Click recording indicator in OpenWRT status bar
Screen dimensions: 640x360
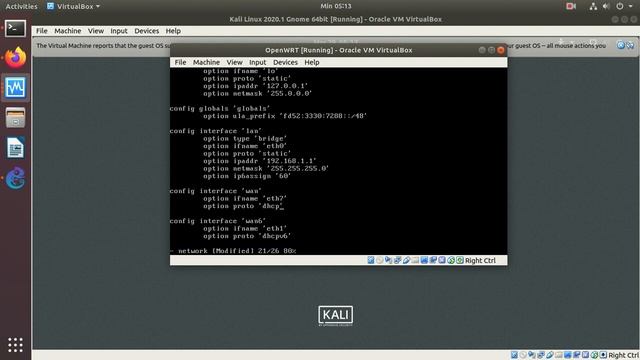click(x=433, y=260)
